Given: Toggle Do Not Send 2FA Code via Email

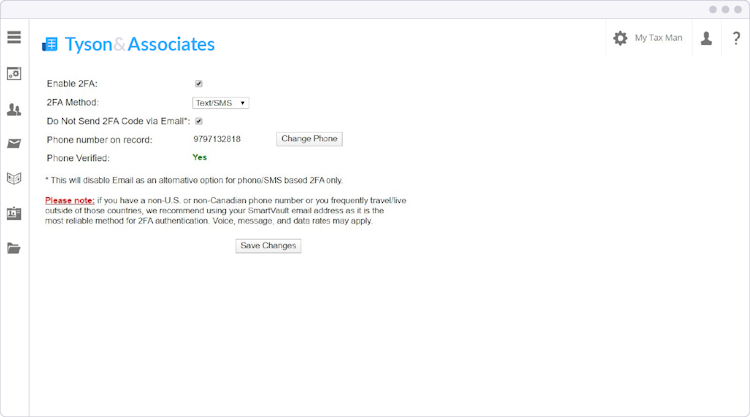Looking at the screenshot, I should coord(199,121).
